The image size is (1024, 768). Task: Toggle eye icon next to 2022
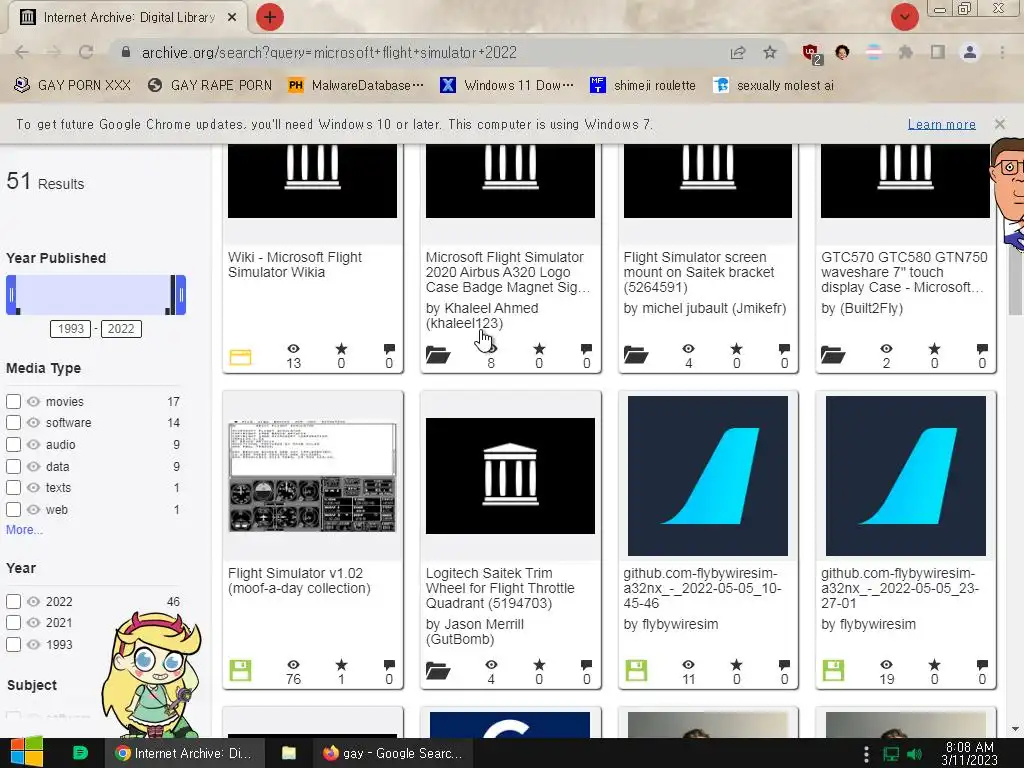(x=33, y=601)
